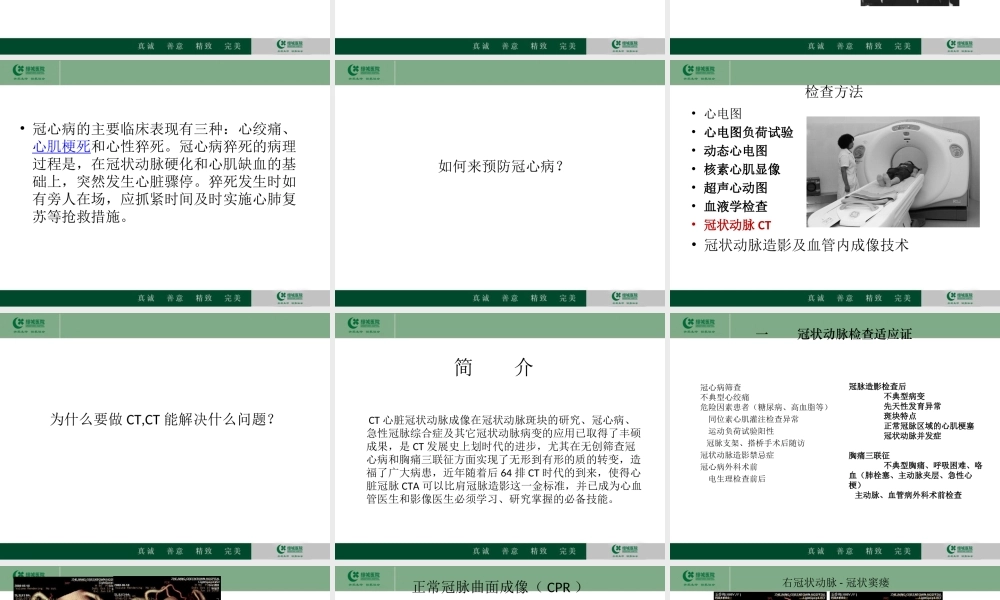Click the CT scanner photo on the 检查方法 slide
Image resolution: width=1000 pixels, height=600 pixels.
[890, 170]
